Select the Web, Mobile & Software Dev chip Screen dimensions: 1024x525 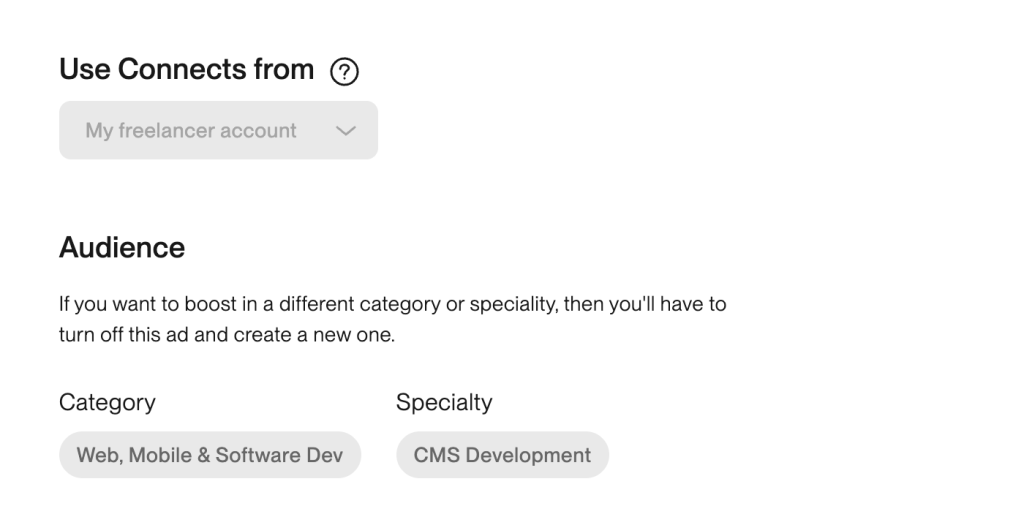point(210,455)
